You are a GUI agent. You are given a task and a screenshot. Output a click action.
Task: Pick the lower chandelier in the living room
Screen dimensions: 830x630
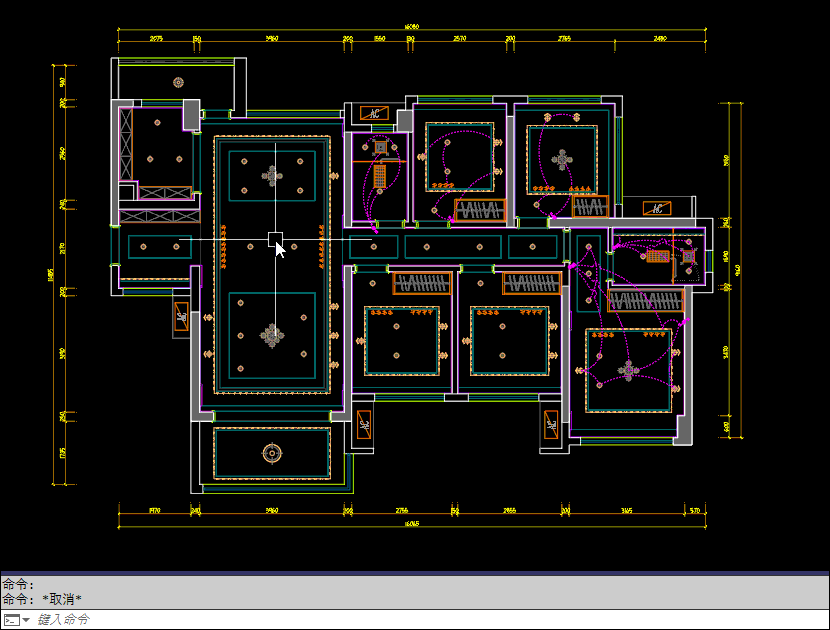tap(272, 335)
